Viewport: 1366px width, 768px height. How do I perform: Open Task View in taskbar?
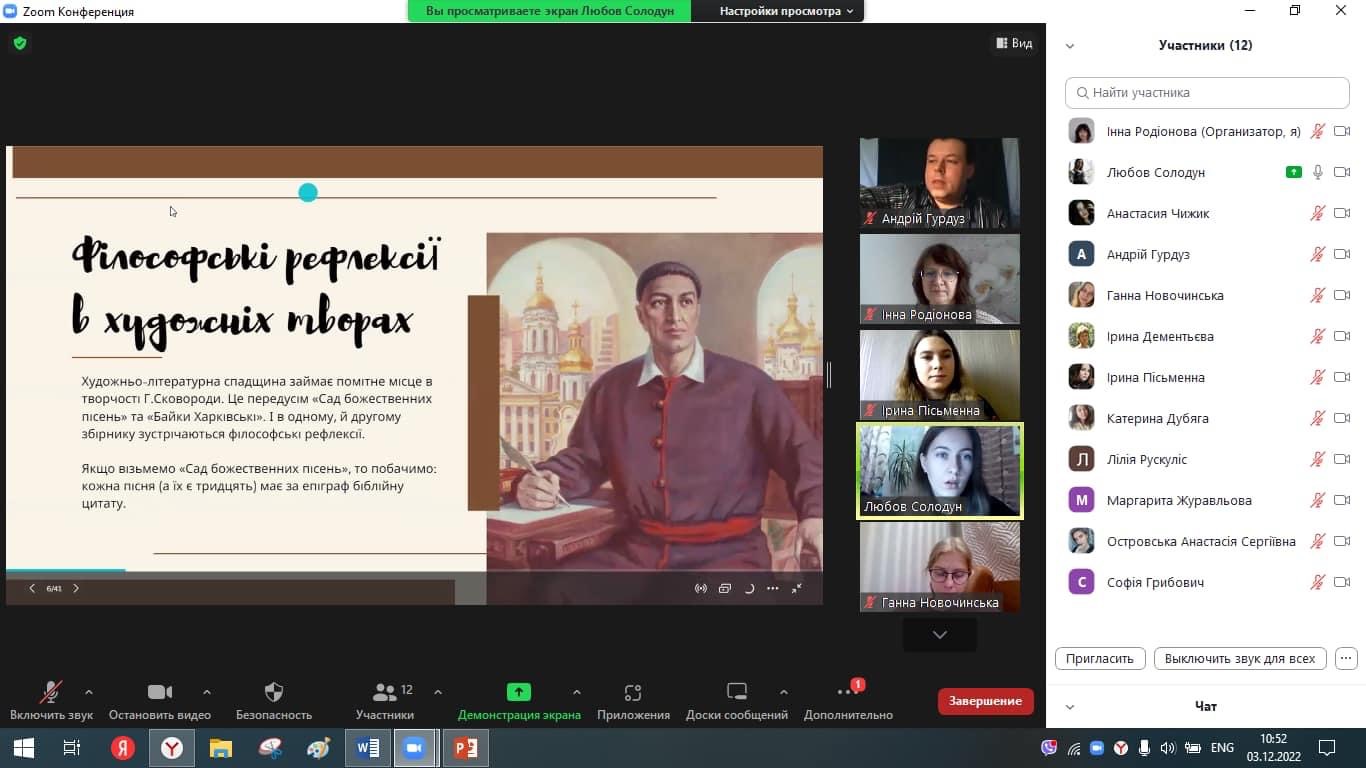point(72,748)
